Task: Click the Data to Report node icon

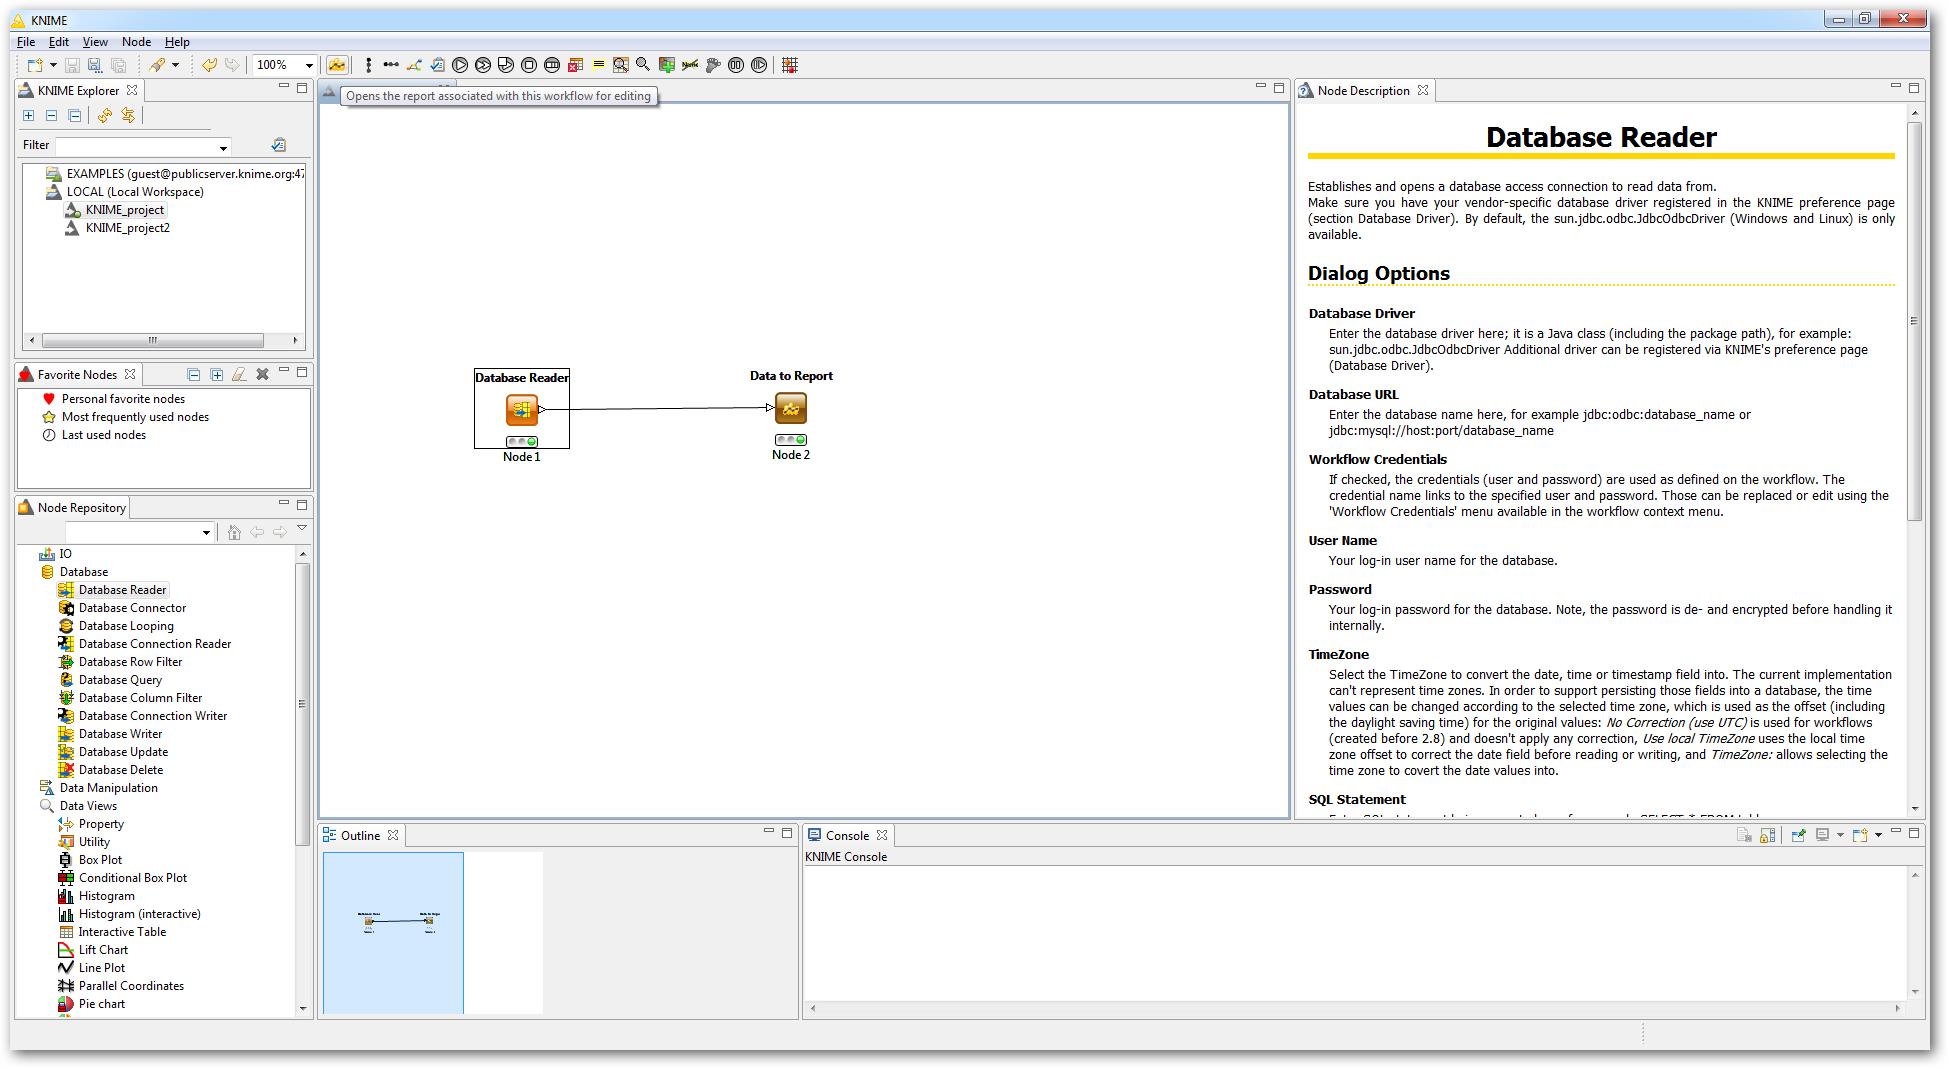Action: (790, 408)
